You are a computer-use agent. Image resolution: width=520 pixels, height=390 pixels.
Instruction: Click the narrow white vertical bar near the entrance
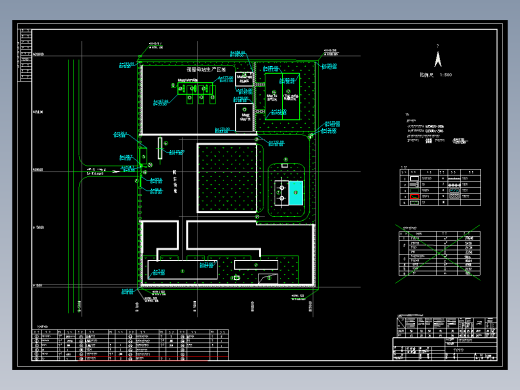point(160,148)
